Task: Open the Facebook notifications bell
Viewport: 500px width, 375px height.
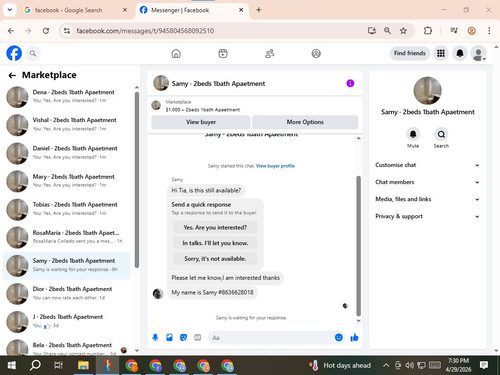Action: pos(460,53)
